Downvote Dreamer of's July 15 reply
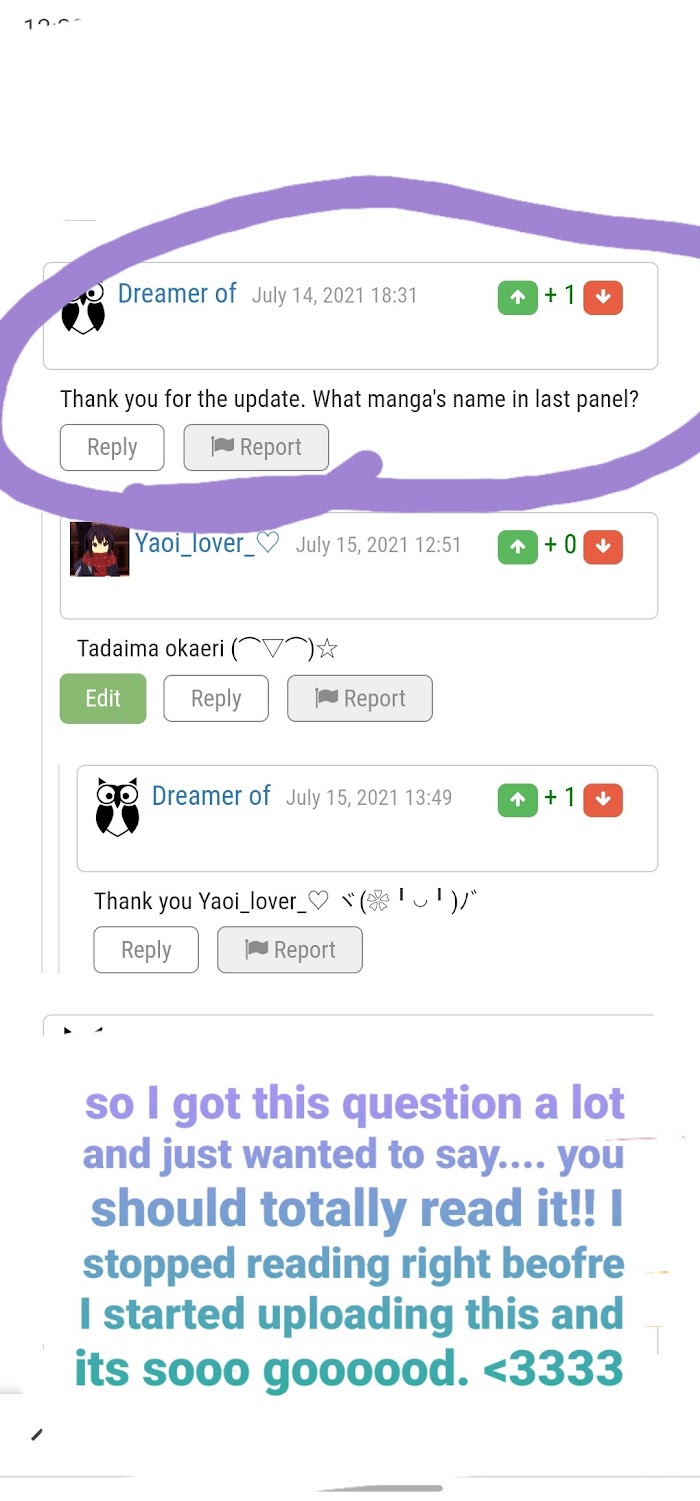This screenshot has width=700, height=1501. [603, 798]
